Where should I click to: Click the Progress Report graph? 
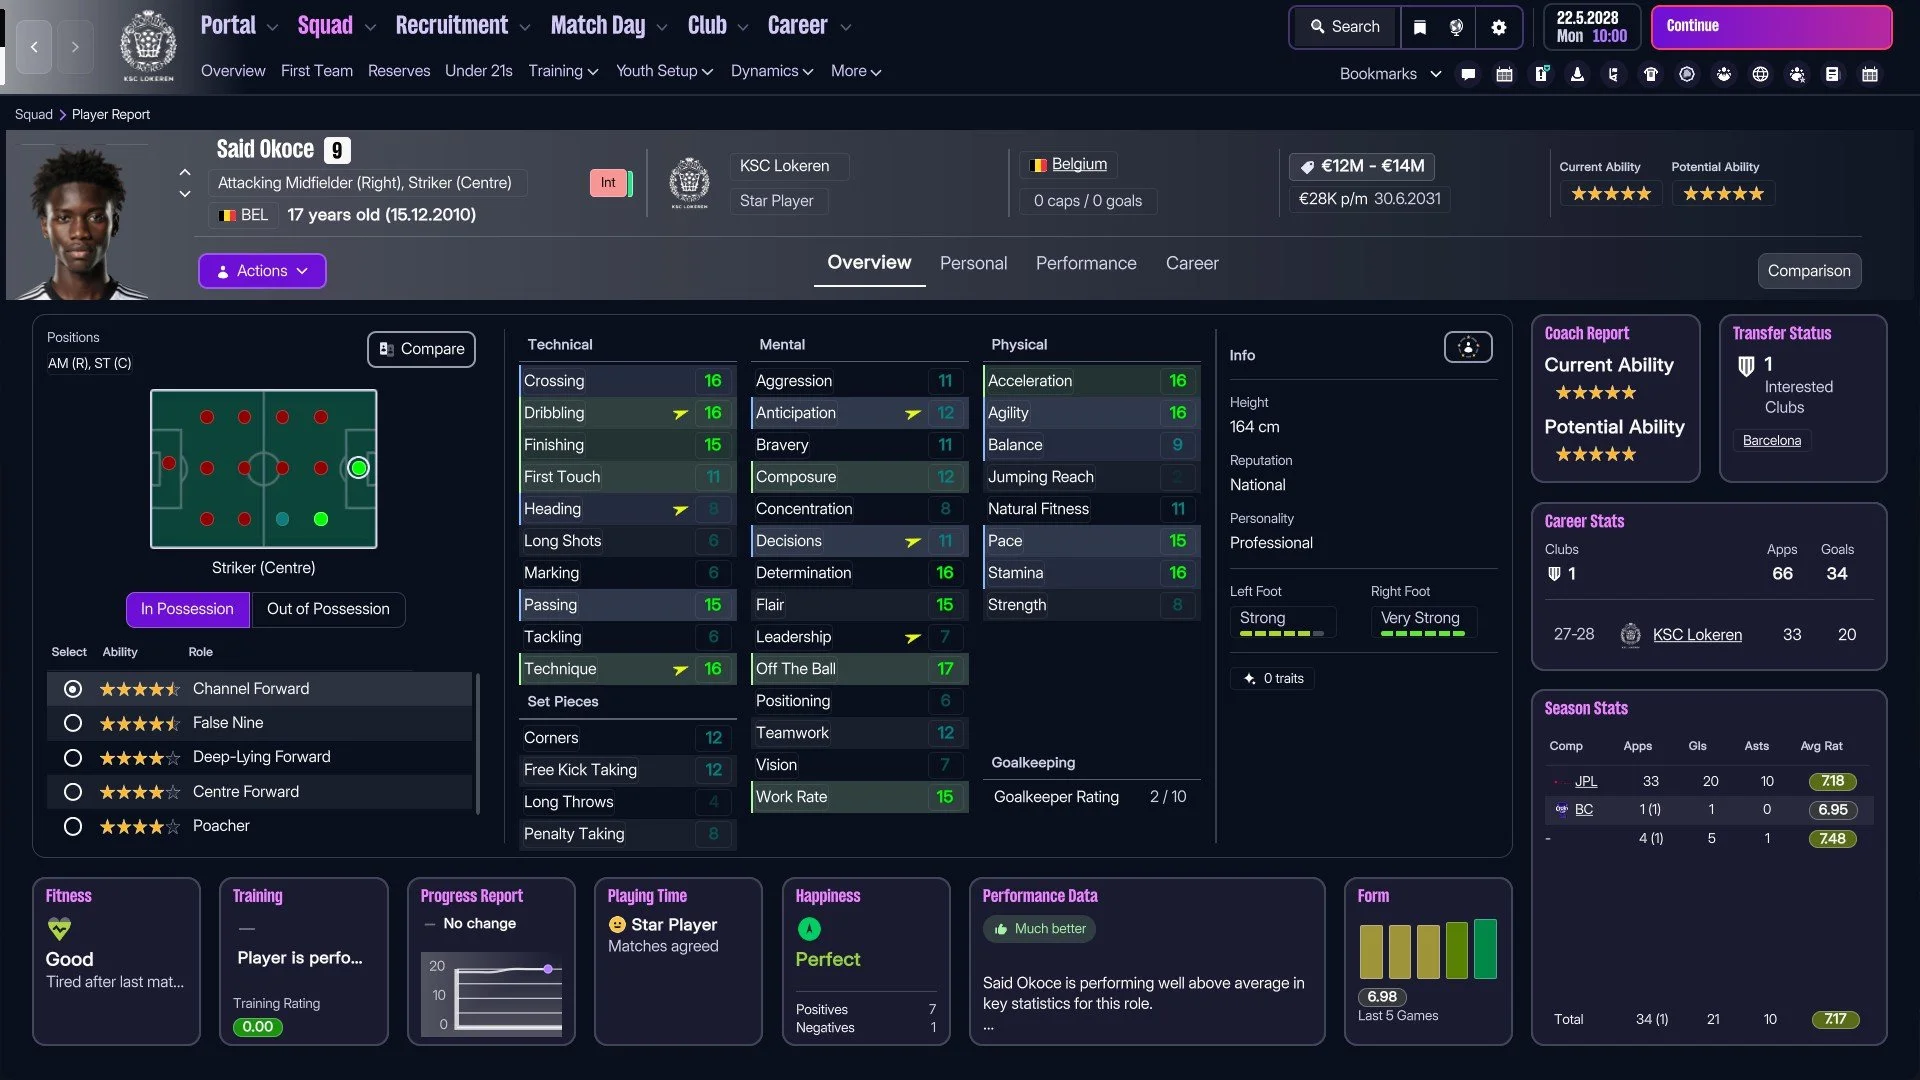491,995
